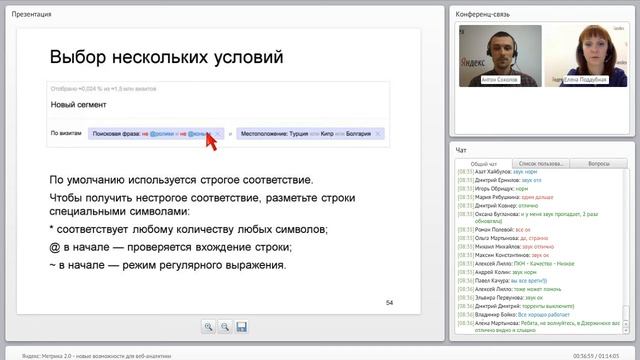Select Антон Соколов's video feed
Viewport: 640px width, 360px height.
pos(500,56)
